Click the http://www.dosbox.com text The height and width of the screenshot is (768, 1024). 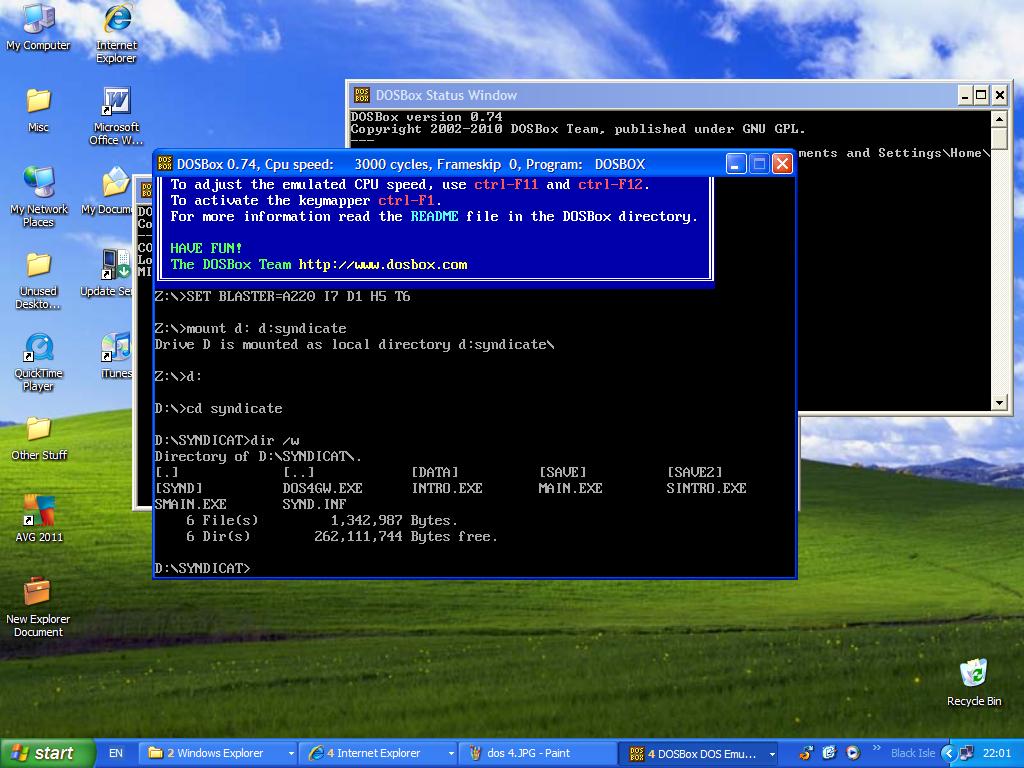pyautogui.click(x=383, y=264)
